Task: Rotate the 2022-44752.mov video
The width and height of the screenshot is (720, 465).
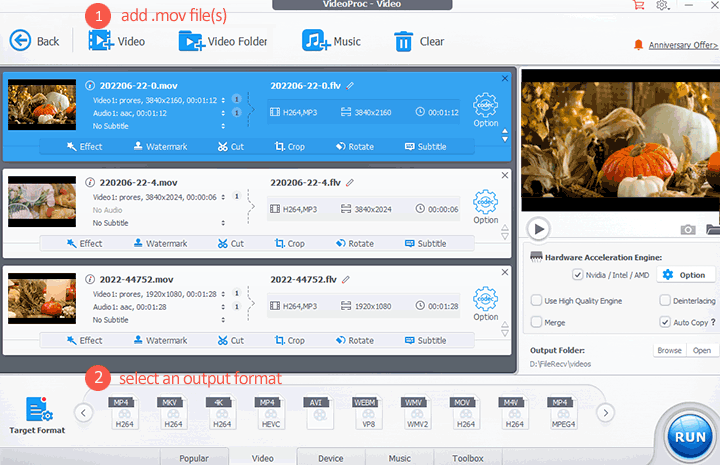Action: [x=354, y=341]
